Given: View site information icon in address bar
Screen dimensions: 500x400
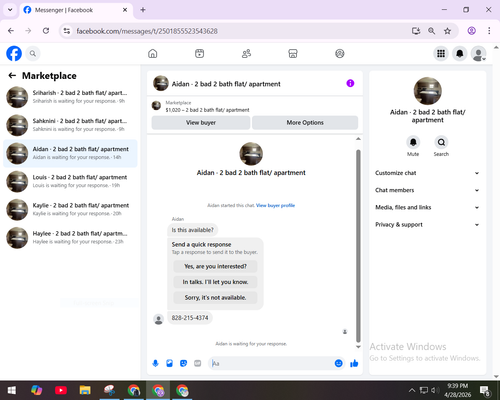Looking at the screenshot, I should coord(67,31).
